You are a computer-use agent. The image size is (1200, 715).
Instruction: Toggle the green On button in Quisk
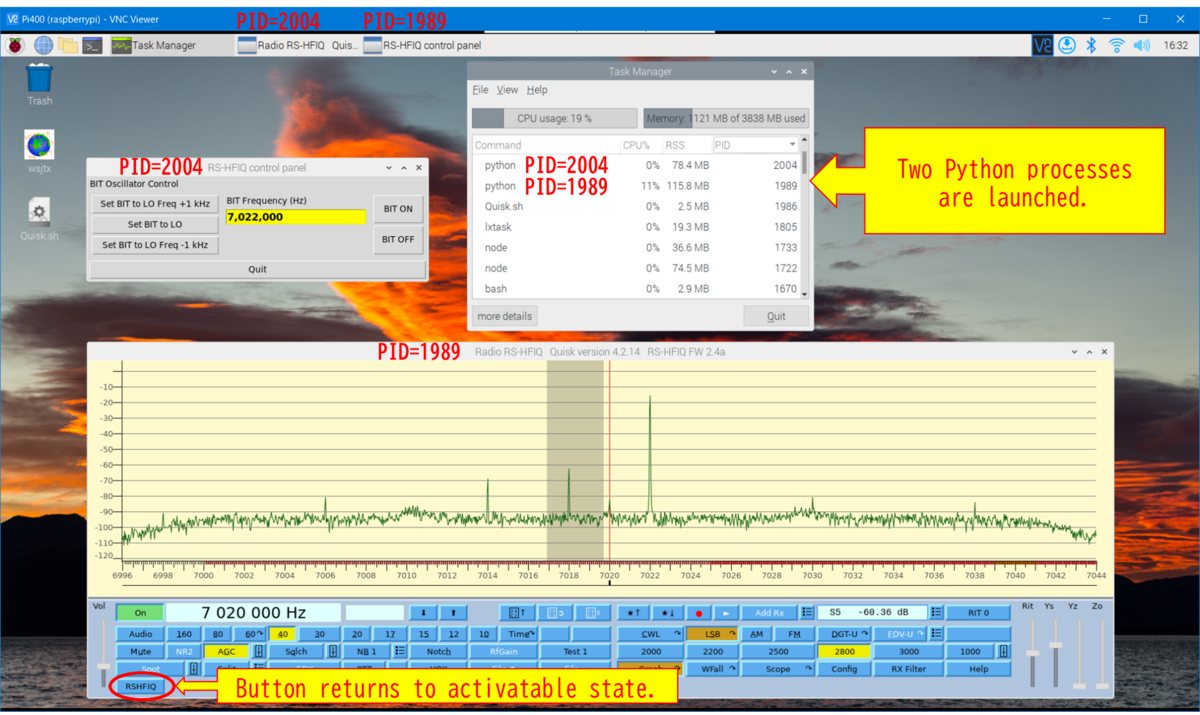[x=140, y=612]
